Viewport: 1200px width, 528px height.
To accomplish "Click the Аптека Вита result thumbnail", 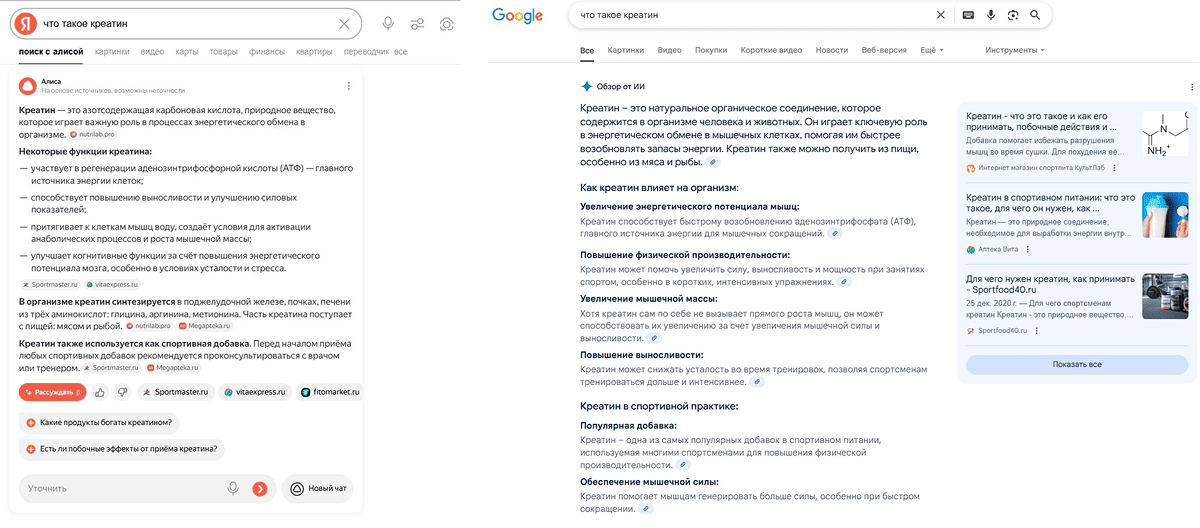I will tap(1165, 215).
